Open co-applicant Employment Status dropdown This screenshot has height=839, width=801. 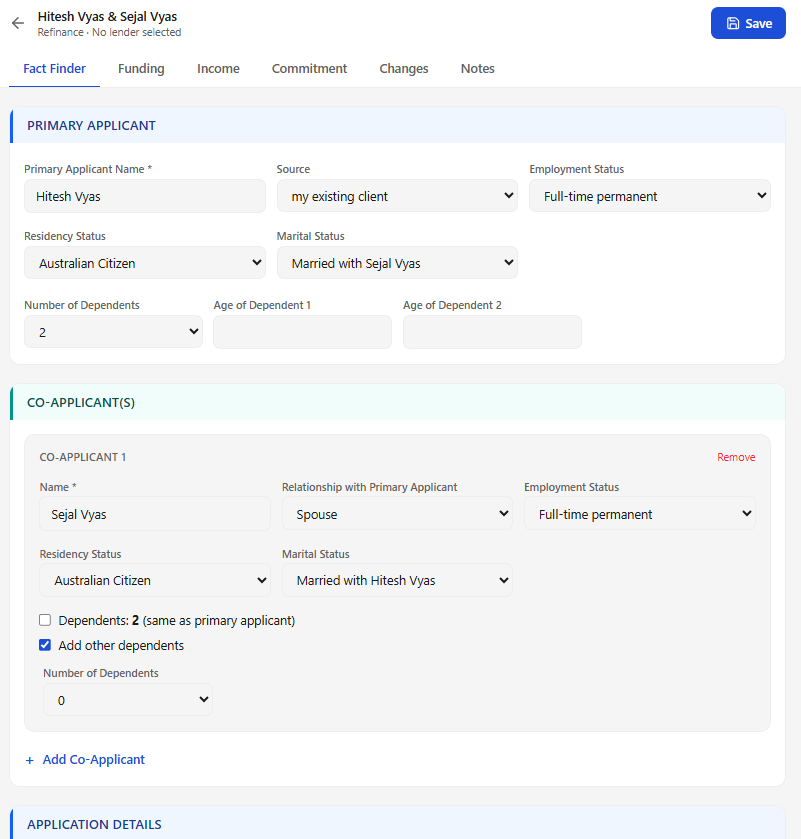click(639, 514)
